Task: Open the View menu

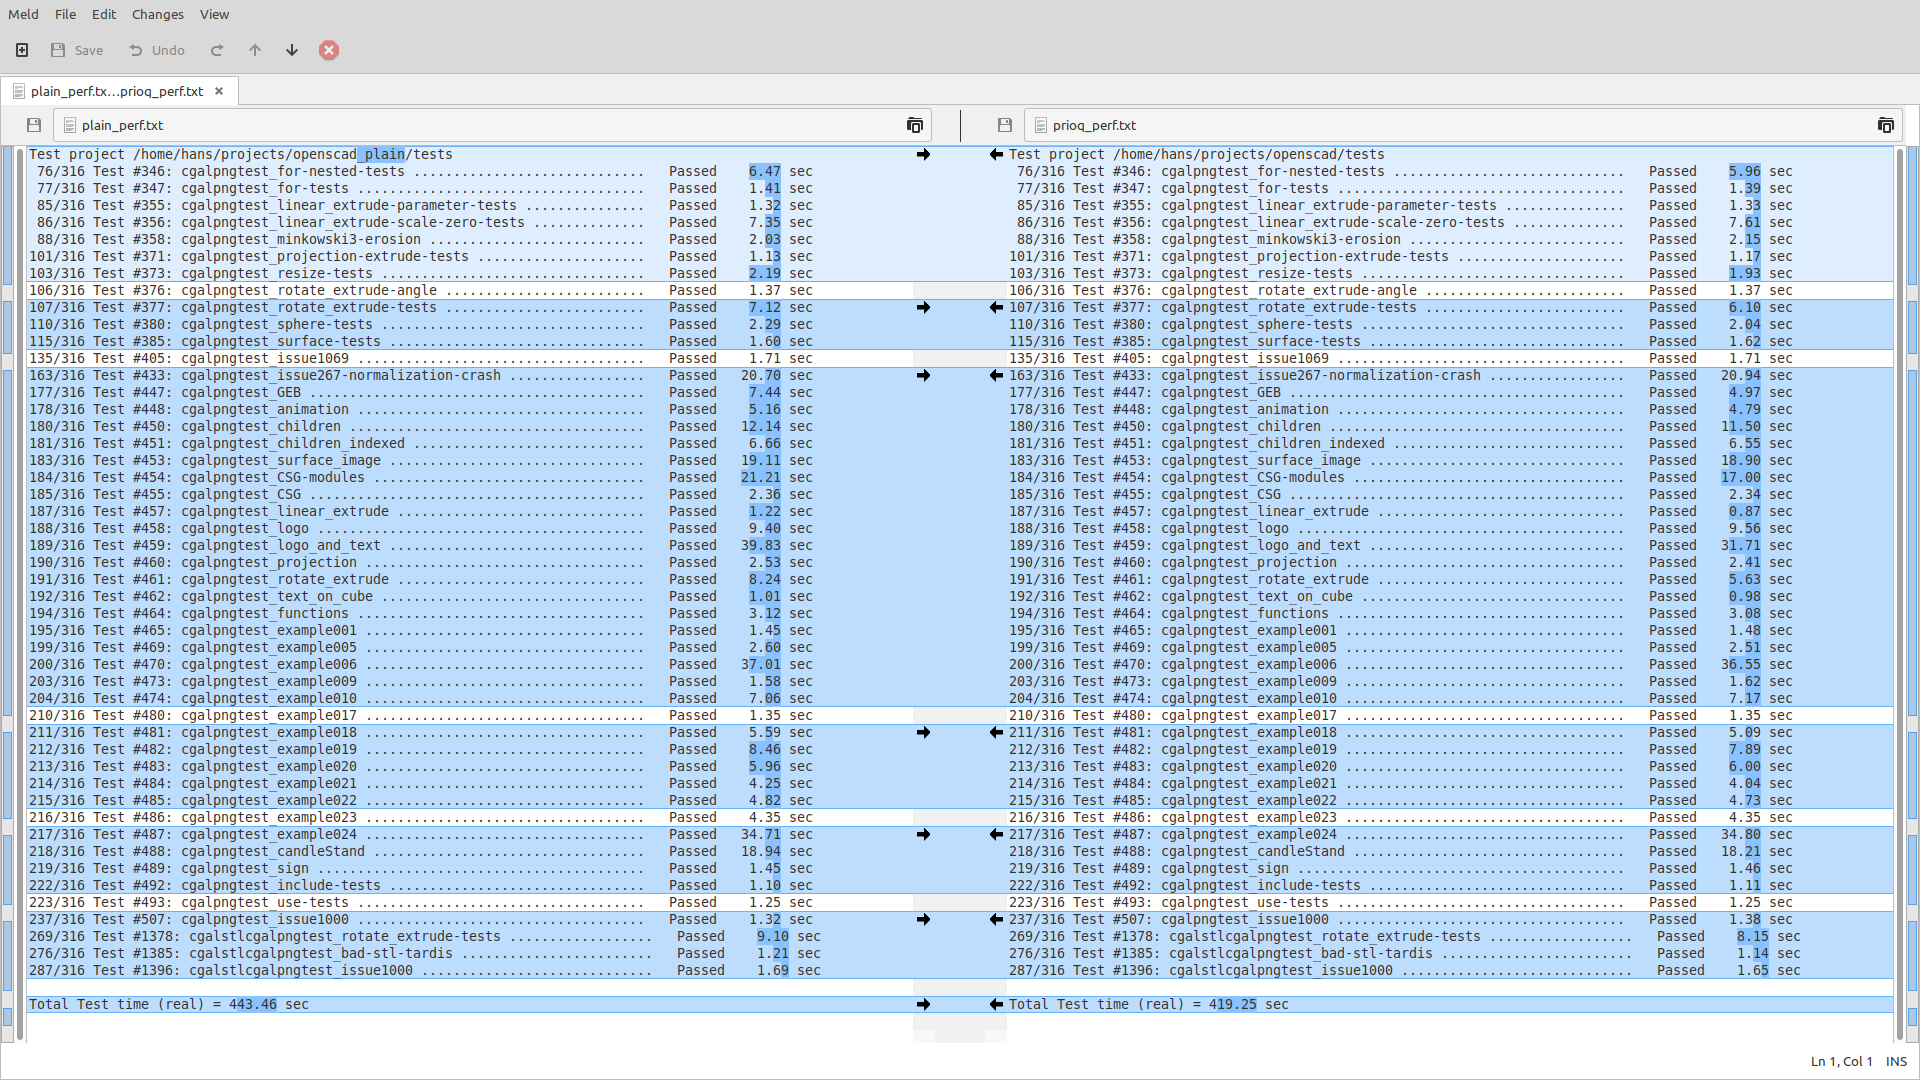Action: pyautogui.click(x=214, y=14)
